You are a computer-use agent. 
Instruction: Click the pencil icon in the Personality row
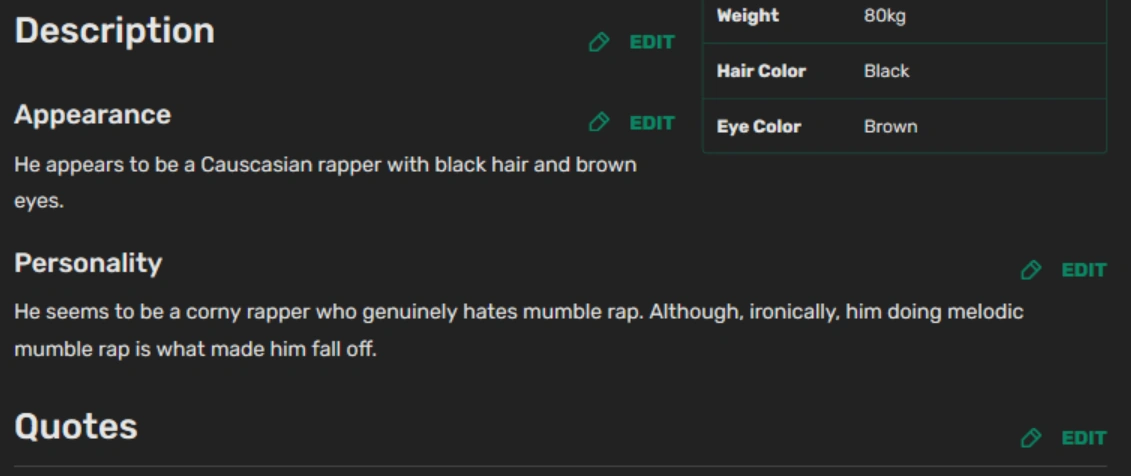pos(1031,270)
